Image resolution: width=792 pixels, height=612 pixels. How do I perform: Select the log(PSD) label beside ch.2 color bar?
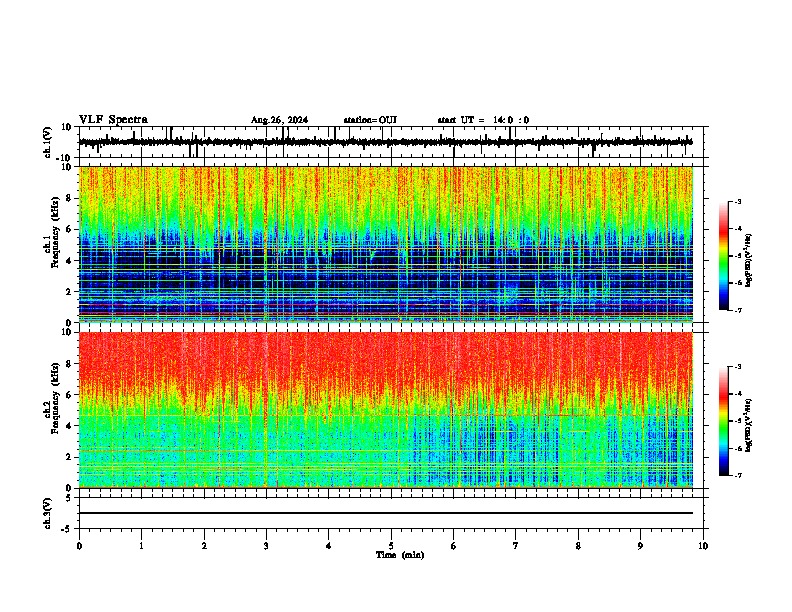click(749, 425)
